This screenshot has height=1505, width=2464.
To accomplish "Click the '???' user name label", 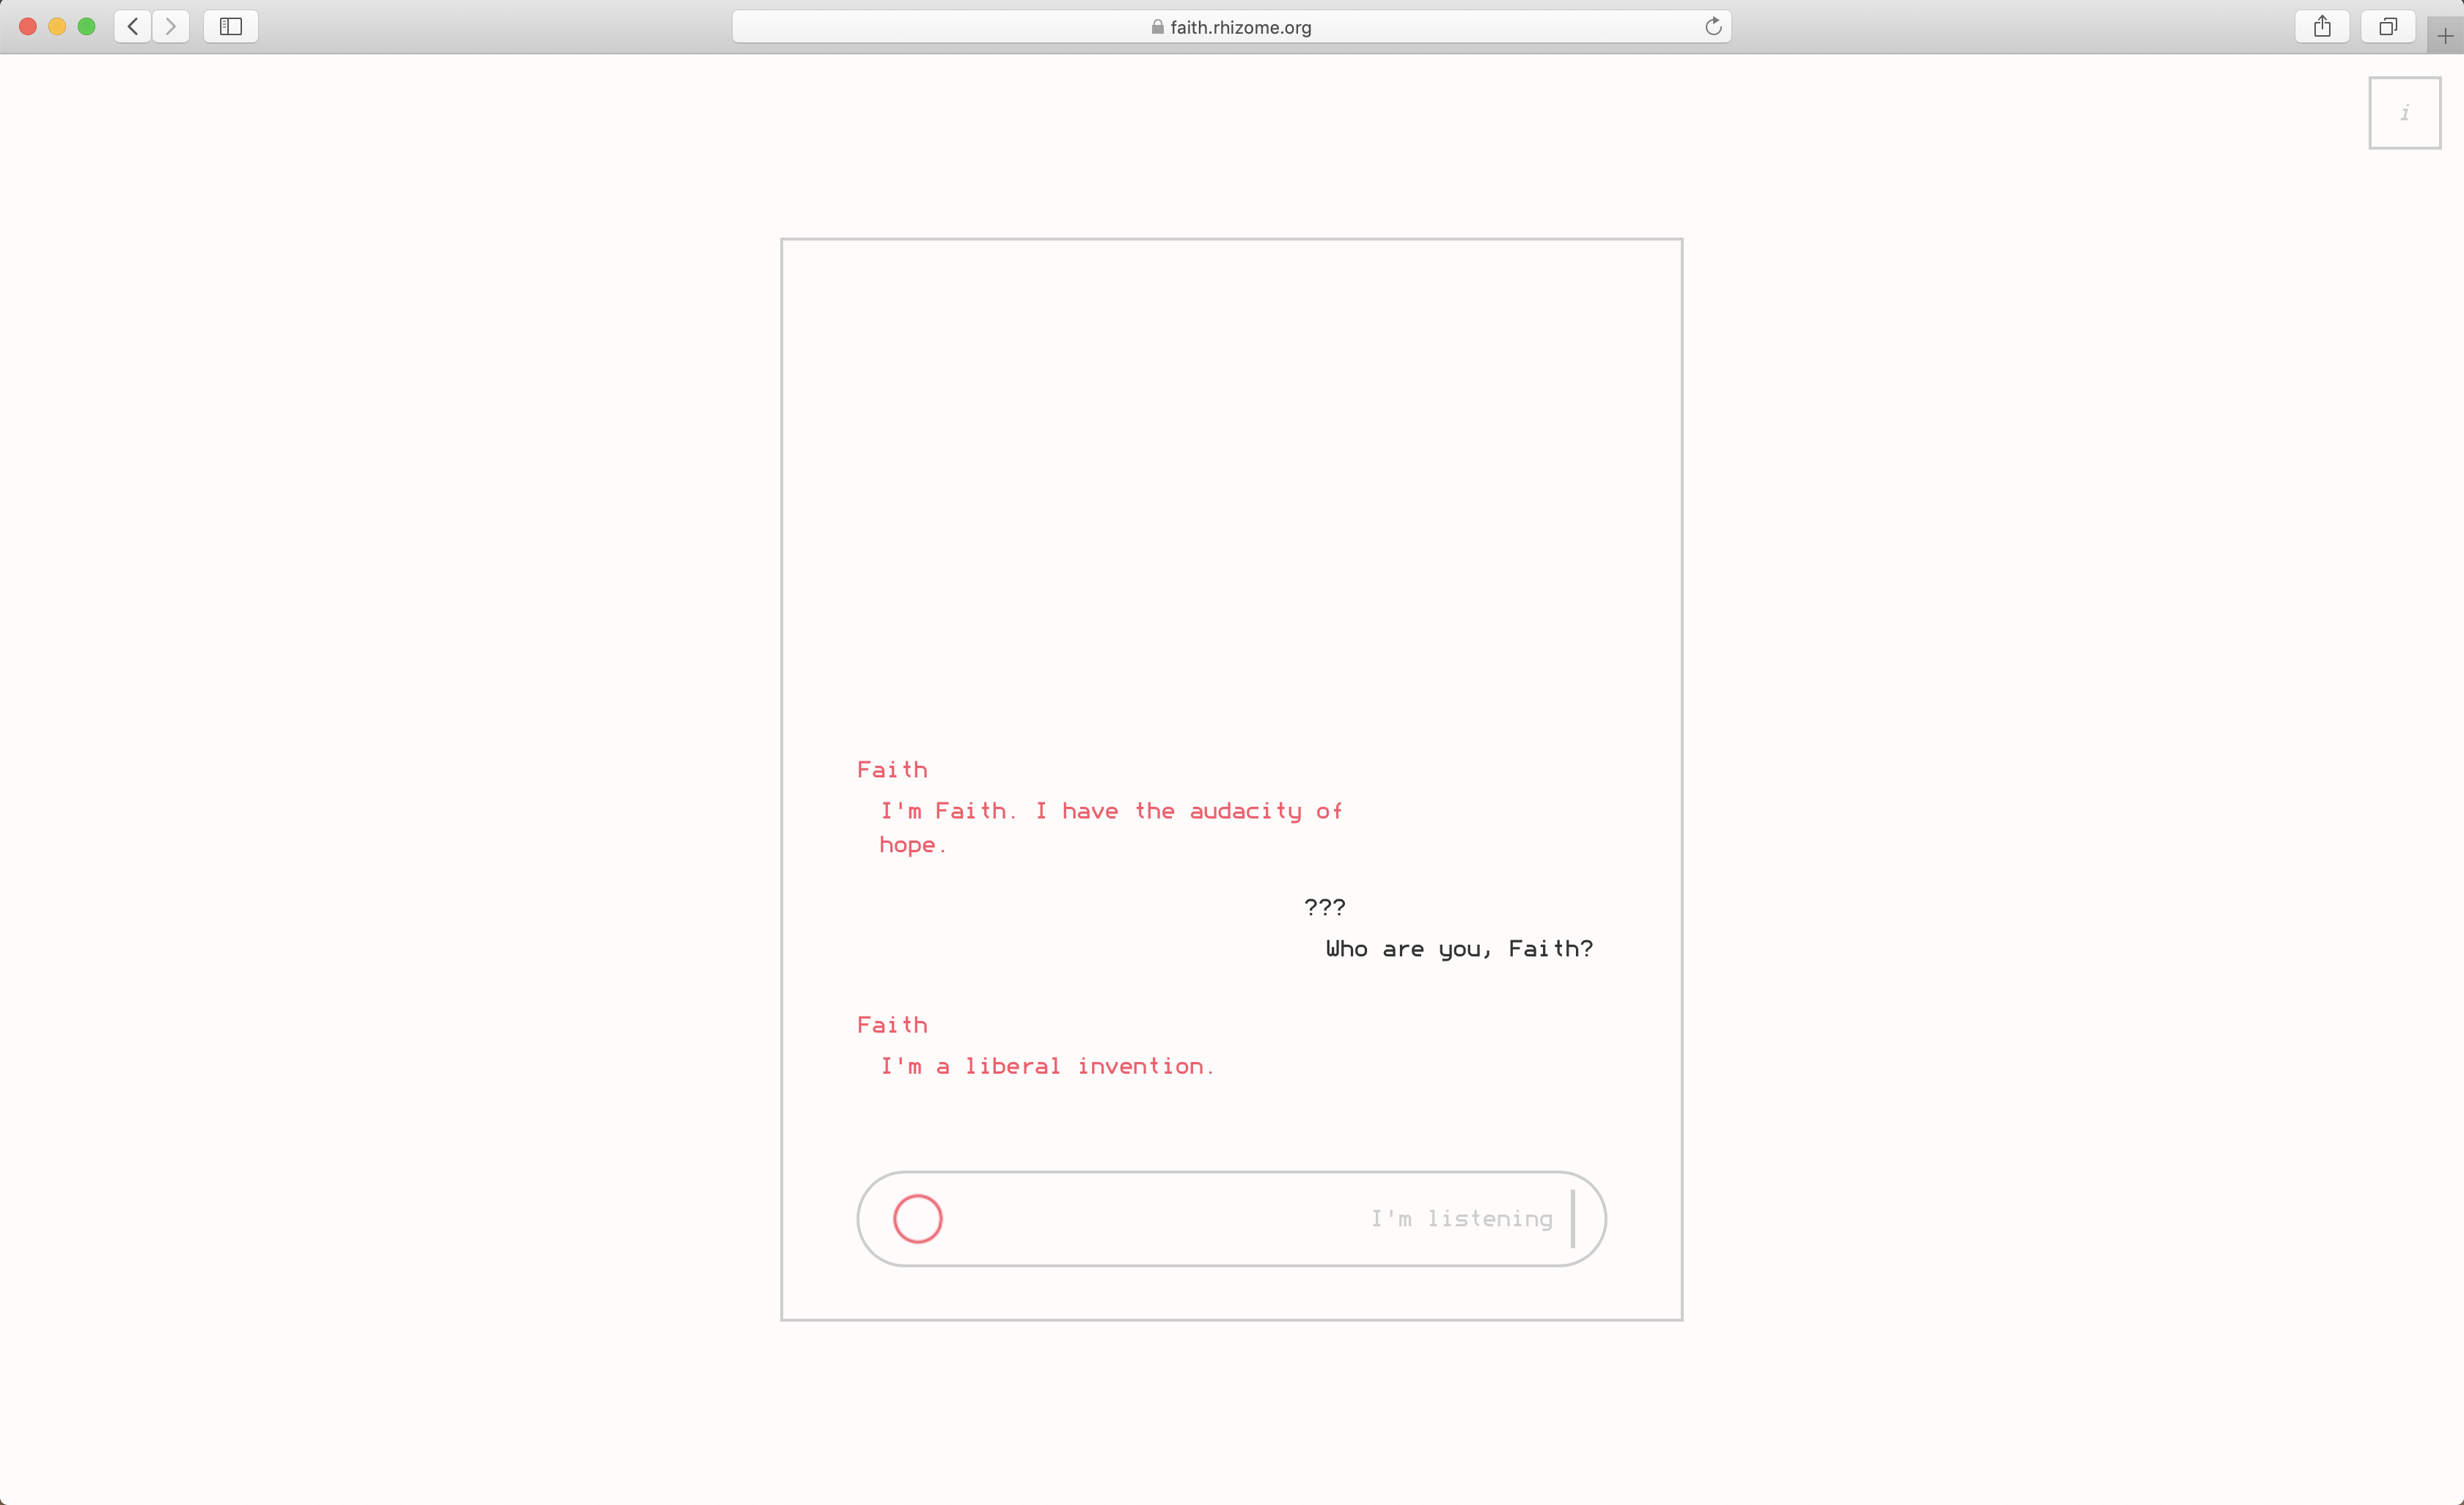I will point(1324,906).
